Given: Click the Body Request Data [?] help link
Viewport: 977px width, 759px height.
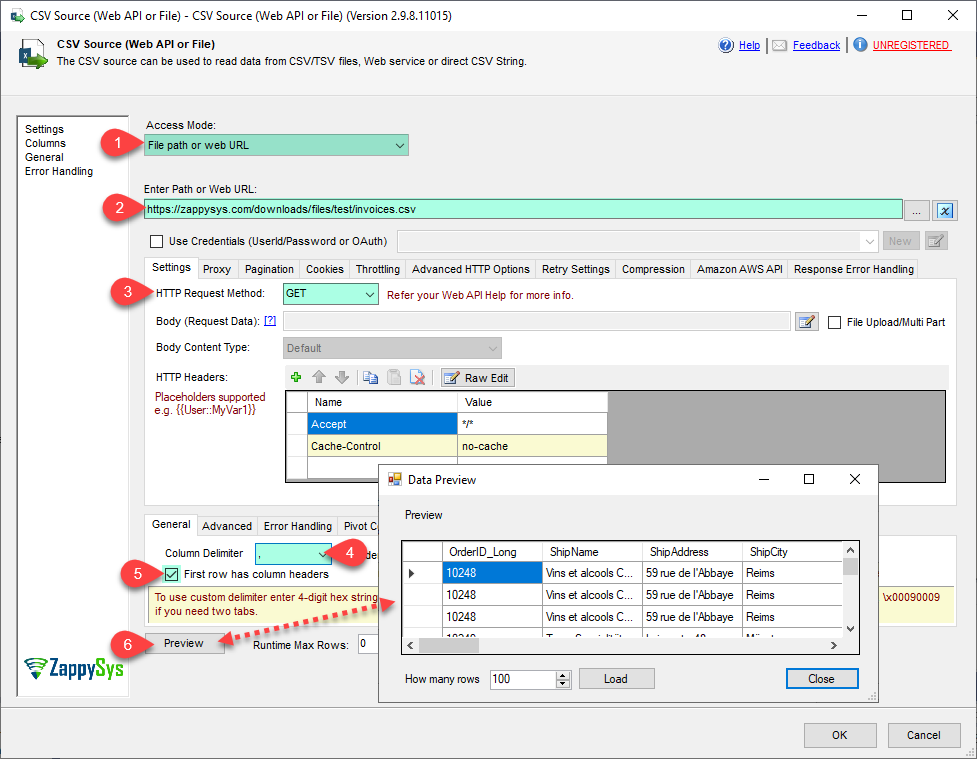Looking at the screenshot, I should pos(270,320).
